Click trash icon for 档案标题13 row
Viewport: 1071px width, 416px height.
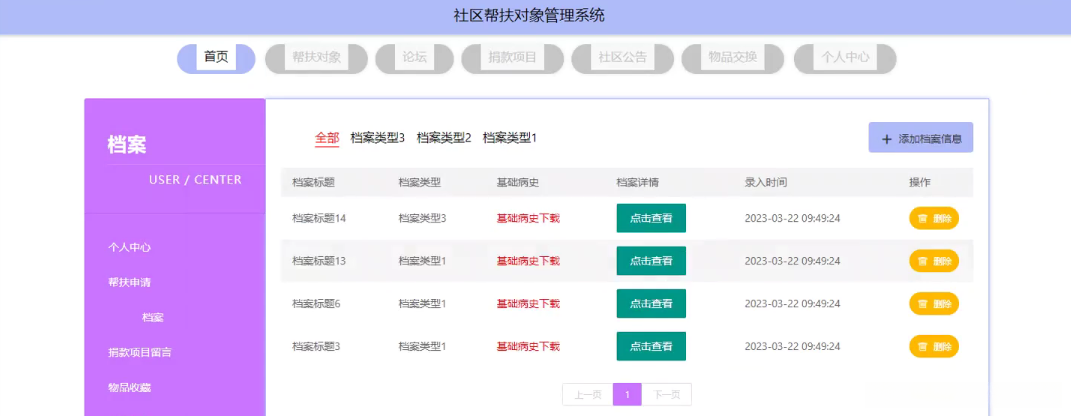tap(922, 261)
